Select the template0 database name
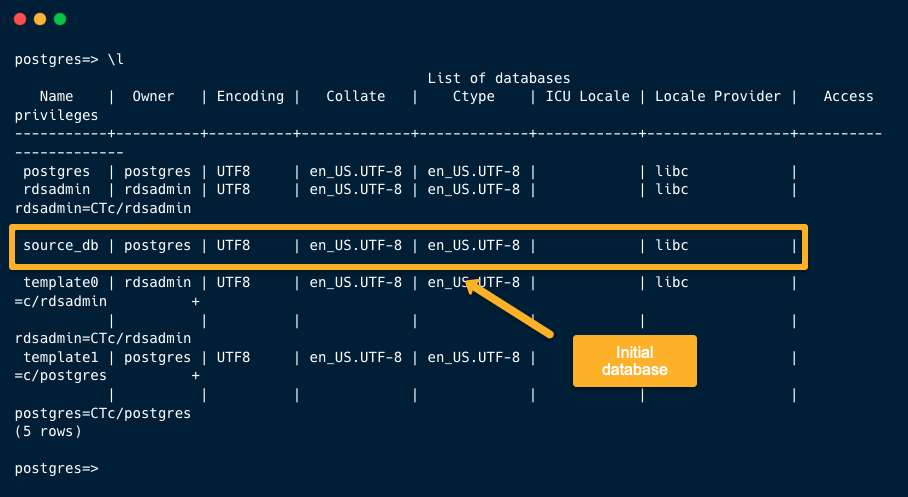This screenshot has width=908, height=497. tap(61, 283)
